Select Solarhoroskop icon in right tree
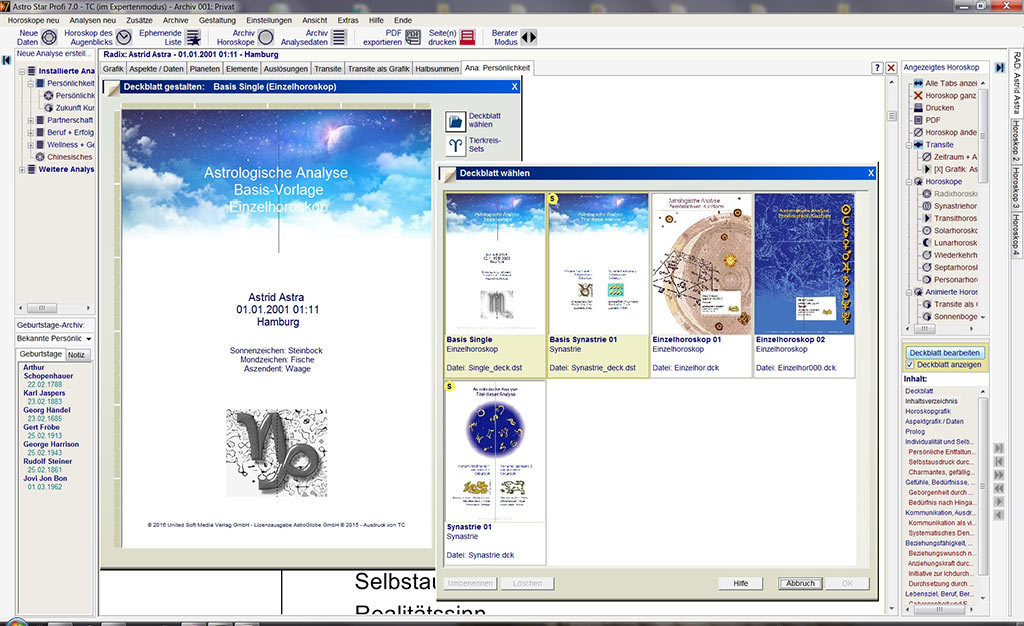Image resolution: width=1024 pixels, height=626 pixels. [927, 230]
